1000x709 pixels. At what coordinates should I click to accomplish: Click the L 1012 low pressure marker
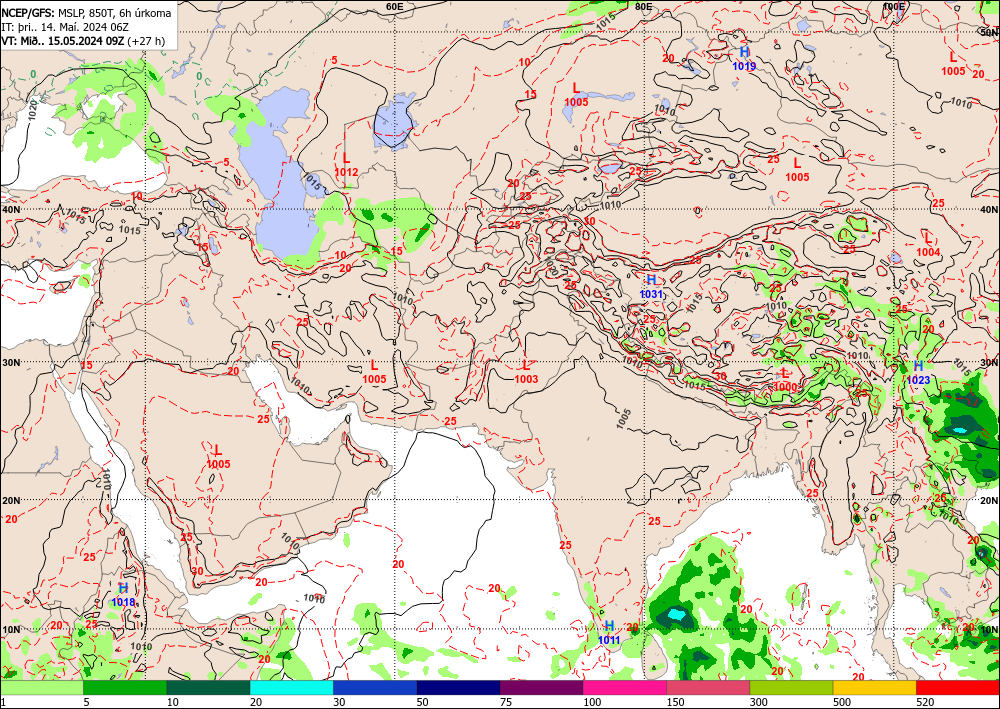coord(346,164)
